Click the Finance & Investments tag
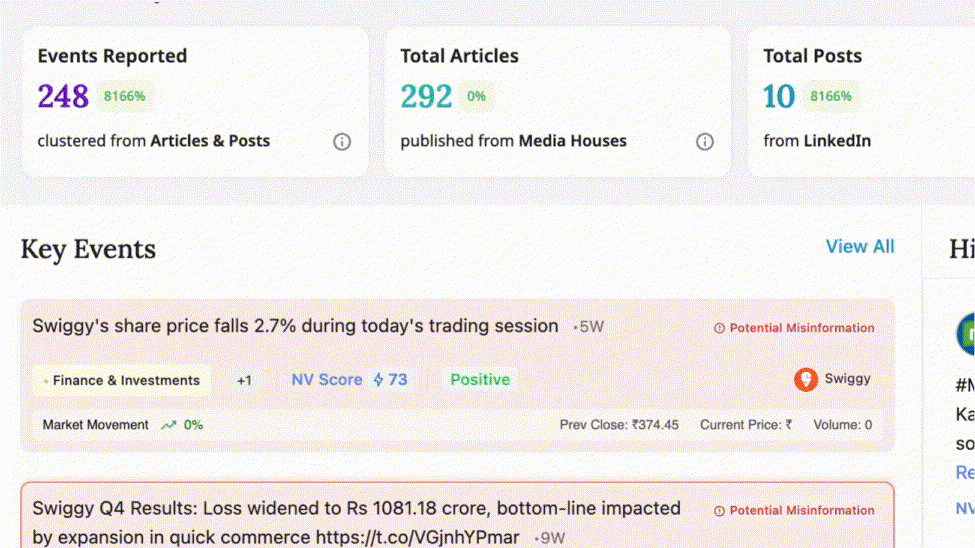This screenshot has width=975, height=548. pos(122,380)
